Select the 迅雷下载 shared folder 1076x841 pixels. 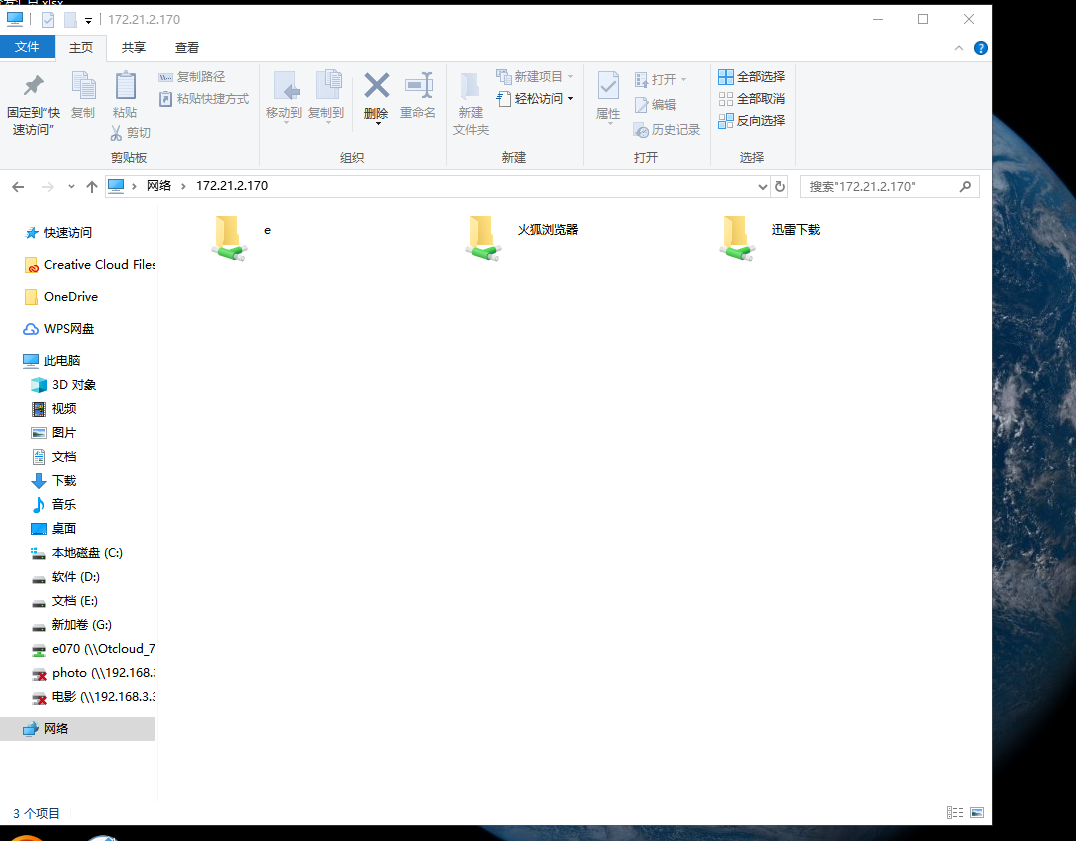[770, 237]
